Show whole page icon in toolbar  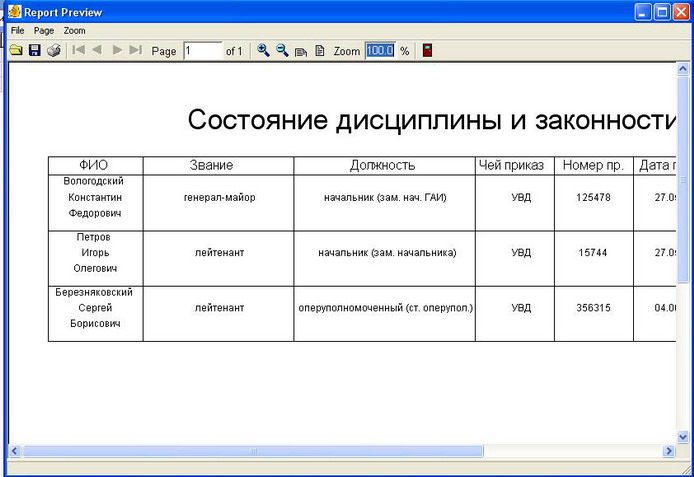(320, 50)
